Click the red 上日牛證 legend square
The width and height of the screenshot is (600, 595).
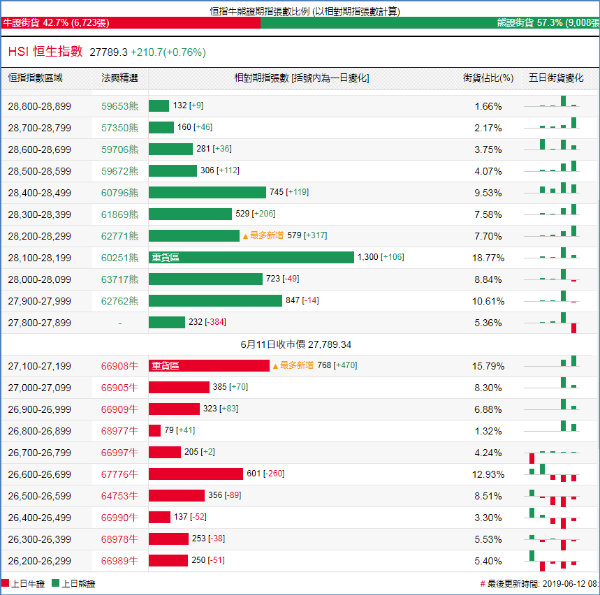[x=5, y=583]
